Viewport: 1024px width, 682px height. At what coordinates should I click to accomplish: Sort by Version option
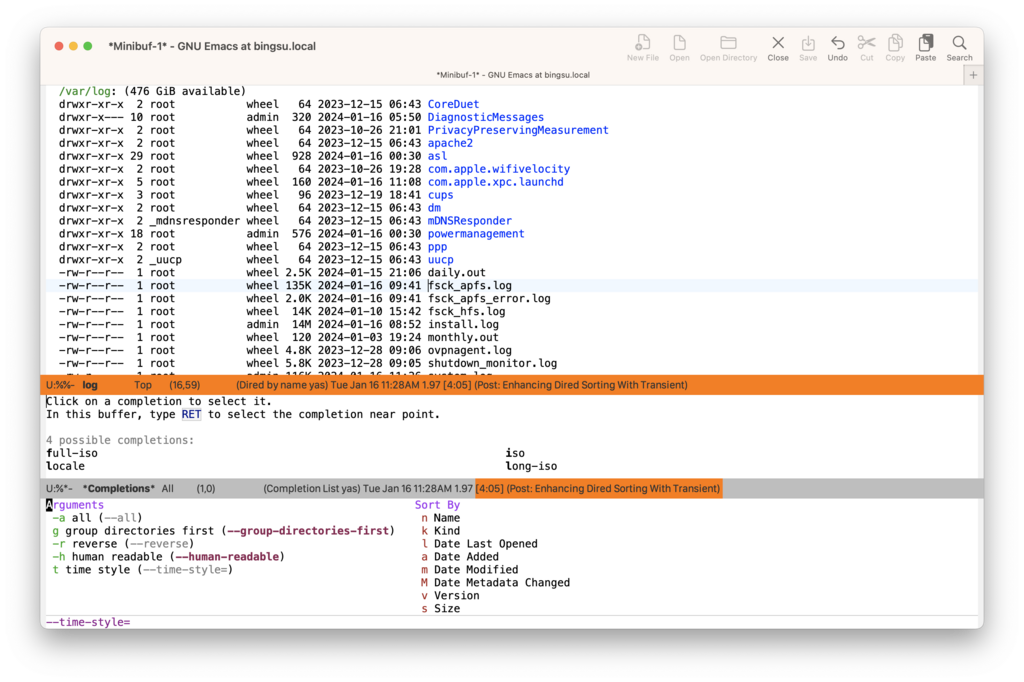tap(451, 596)
